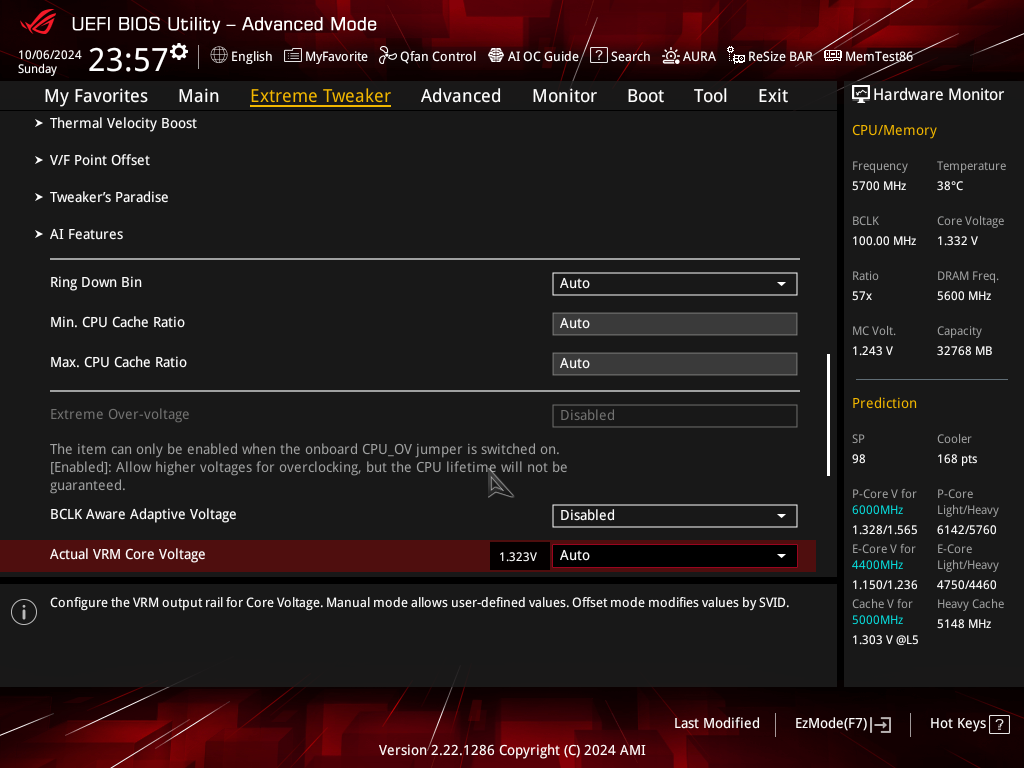The image size is (1024, 768).
Task: Click 4400MHz E-Core prediction link
Action: tap(877, 565)
